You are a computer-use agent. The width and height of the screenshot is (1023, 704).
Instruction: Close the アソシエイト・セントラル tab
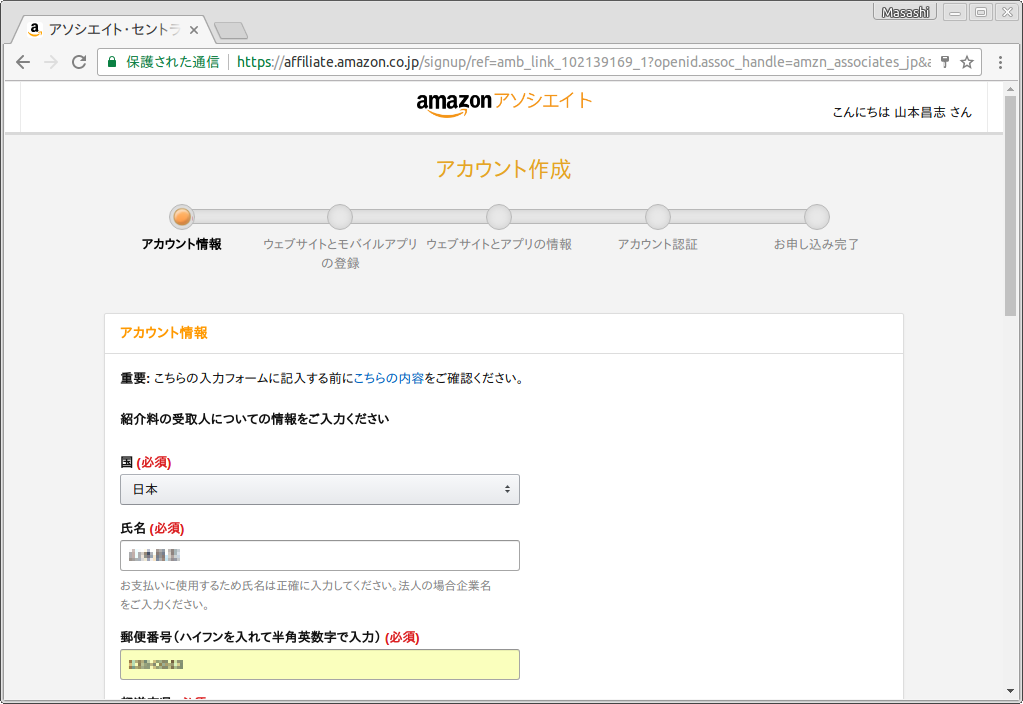[x=194, y=30]
